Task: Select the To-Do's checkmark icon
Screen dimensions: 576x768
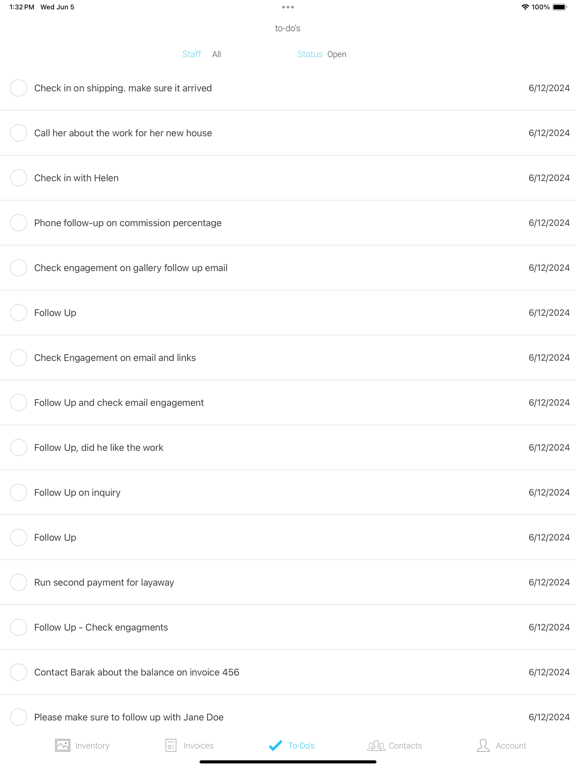Action: (275, 745)
